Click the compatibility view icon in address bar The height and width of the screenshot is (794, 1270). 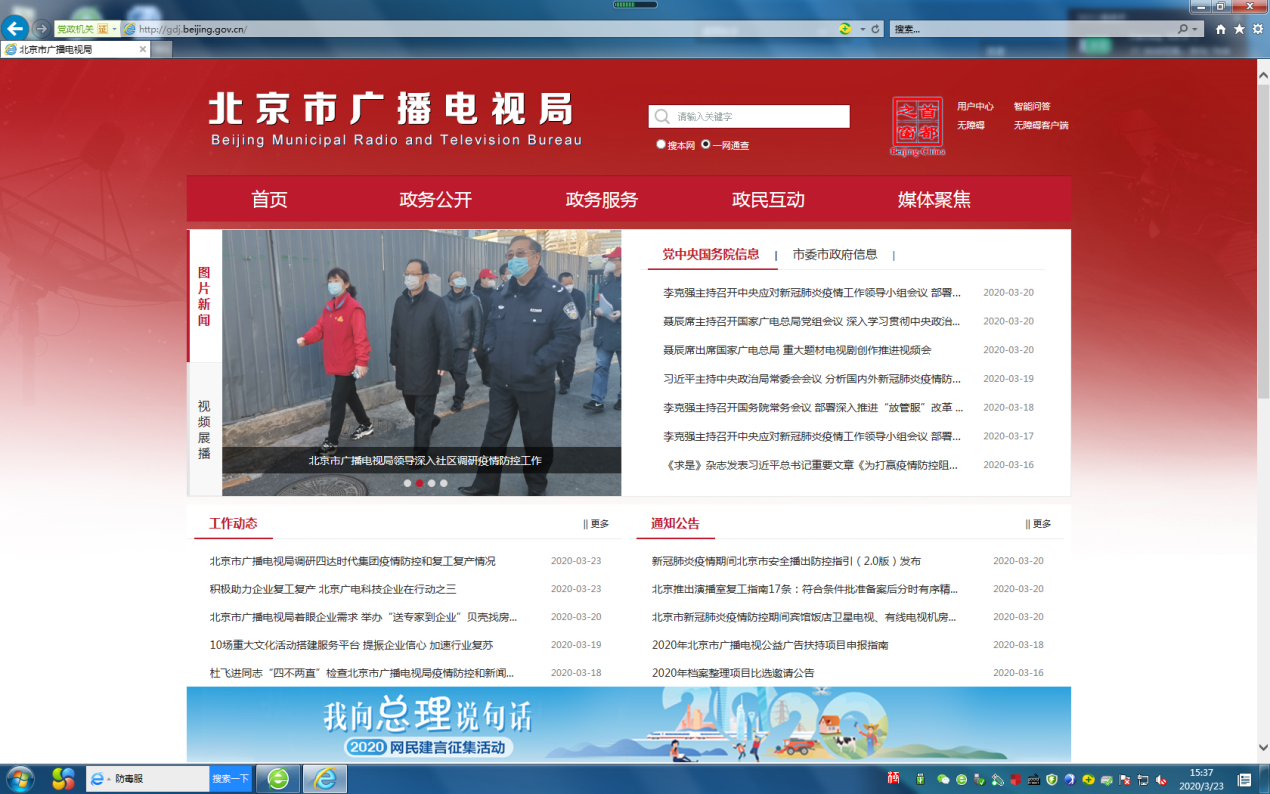(x=846, y=29)
